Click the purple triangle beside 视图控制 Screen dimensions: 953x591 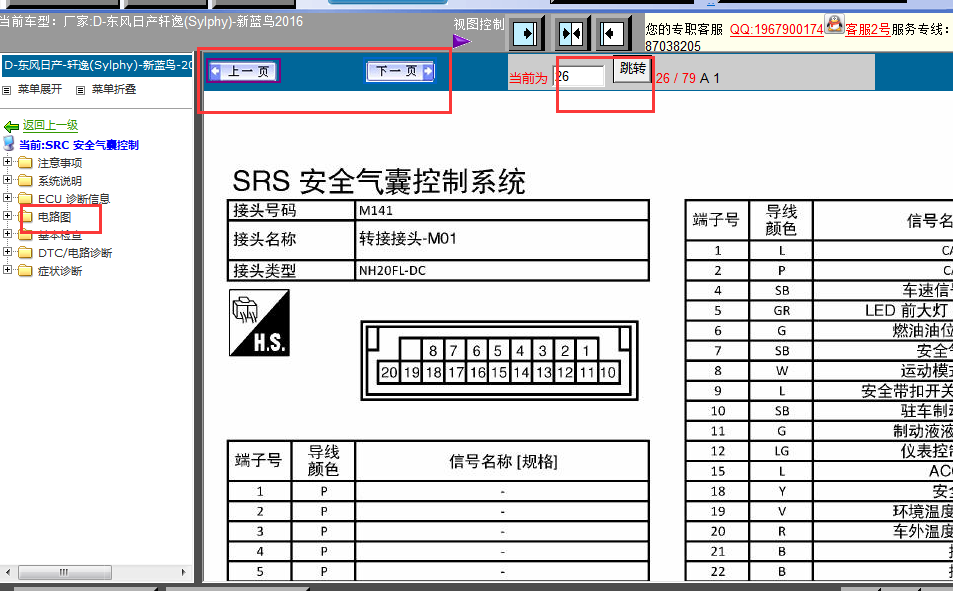click(461, 41)
